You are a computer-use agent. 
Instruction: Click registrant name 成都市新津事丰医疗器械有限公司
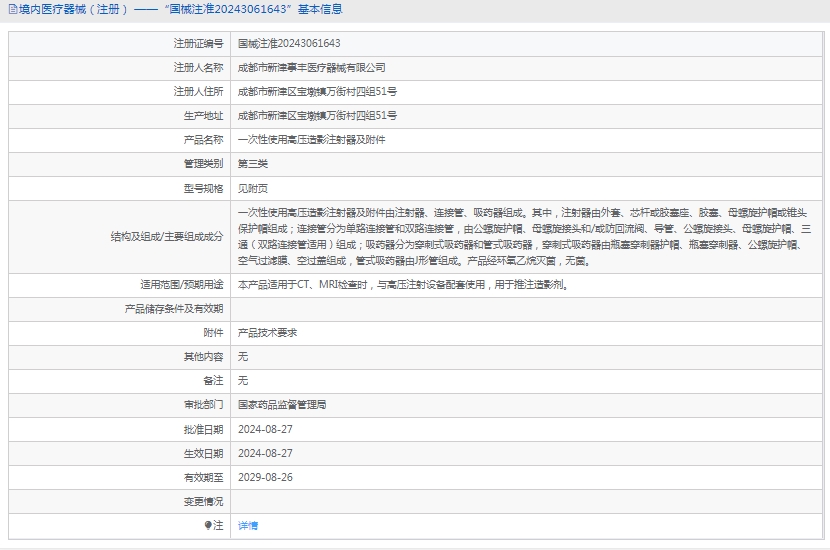[x=311, y=68]
